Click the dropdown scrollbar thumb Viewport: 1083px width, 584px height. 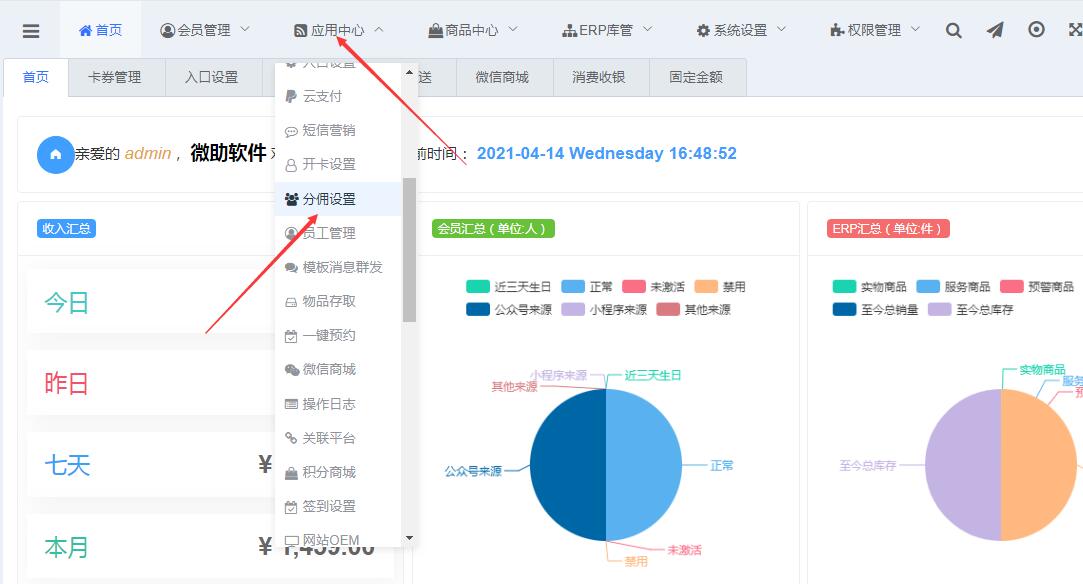pyautogui.click(x=410, y=250)
